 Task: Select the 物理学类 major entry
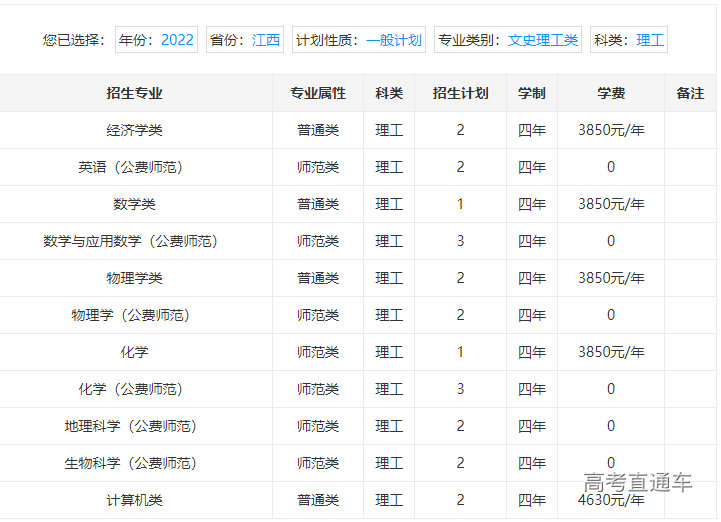point(134,278)
